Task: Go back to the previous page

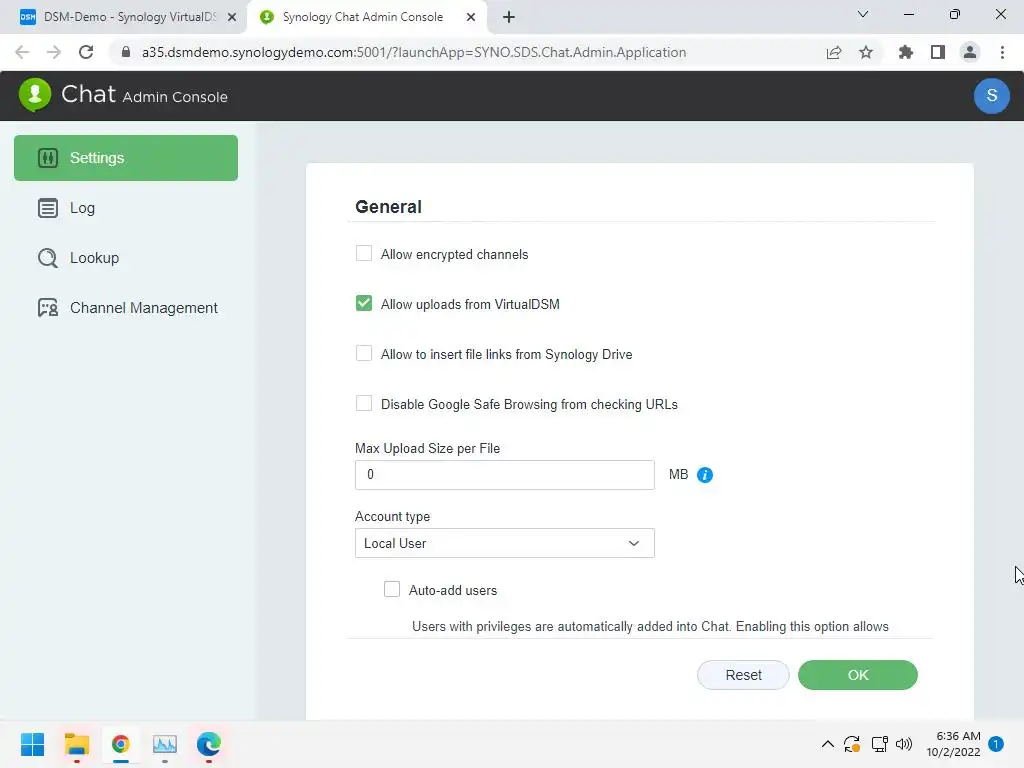Action: pyautogui.click(x=22, y=52)
